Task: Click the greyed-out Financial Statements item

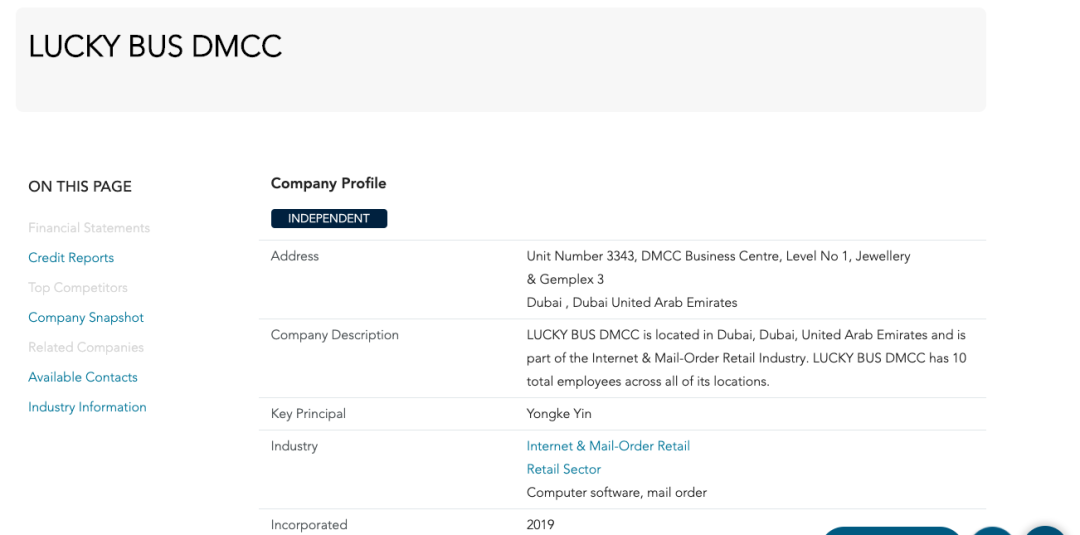Action: click(x=89, y=228)
